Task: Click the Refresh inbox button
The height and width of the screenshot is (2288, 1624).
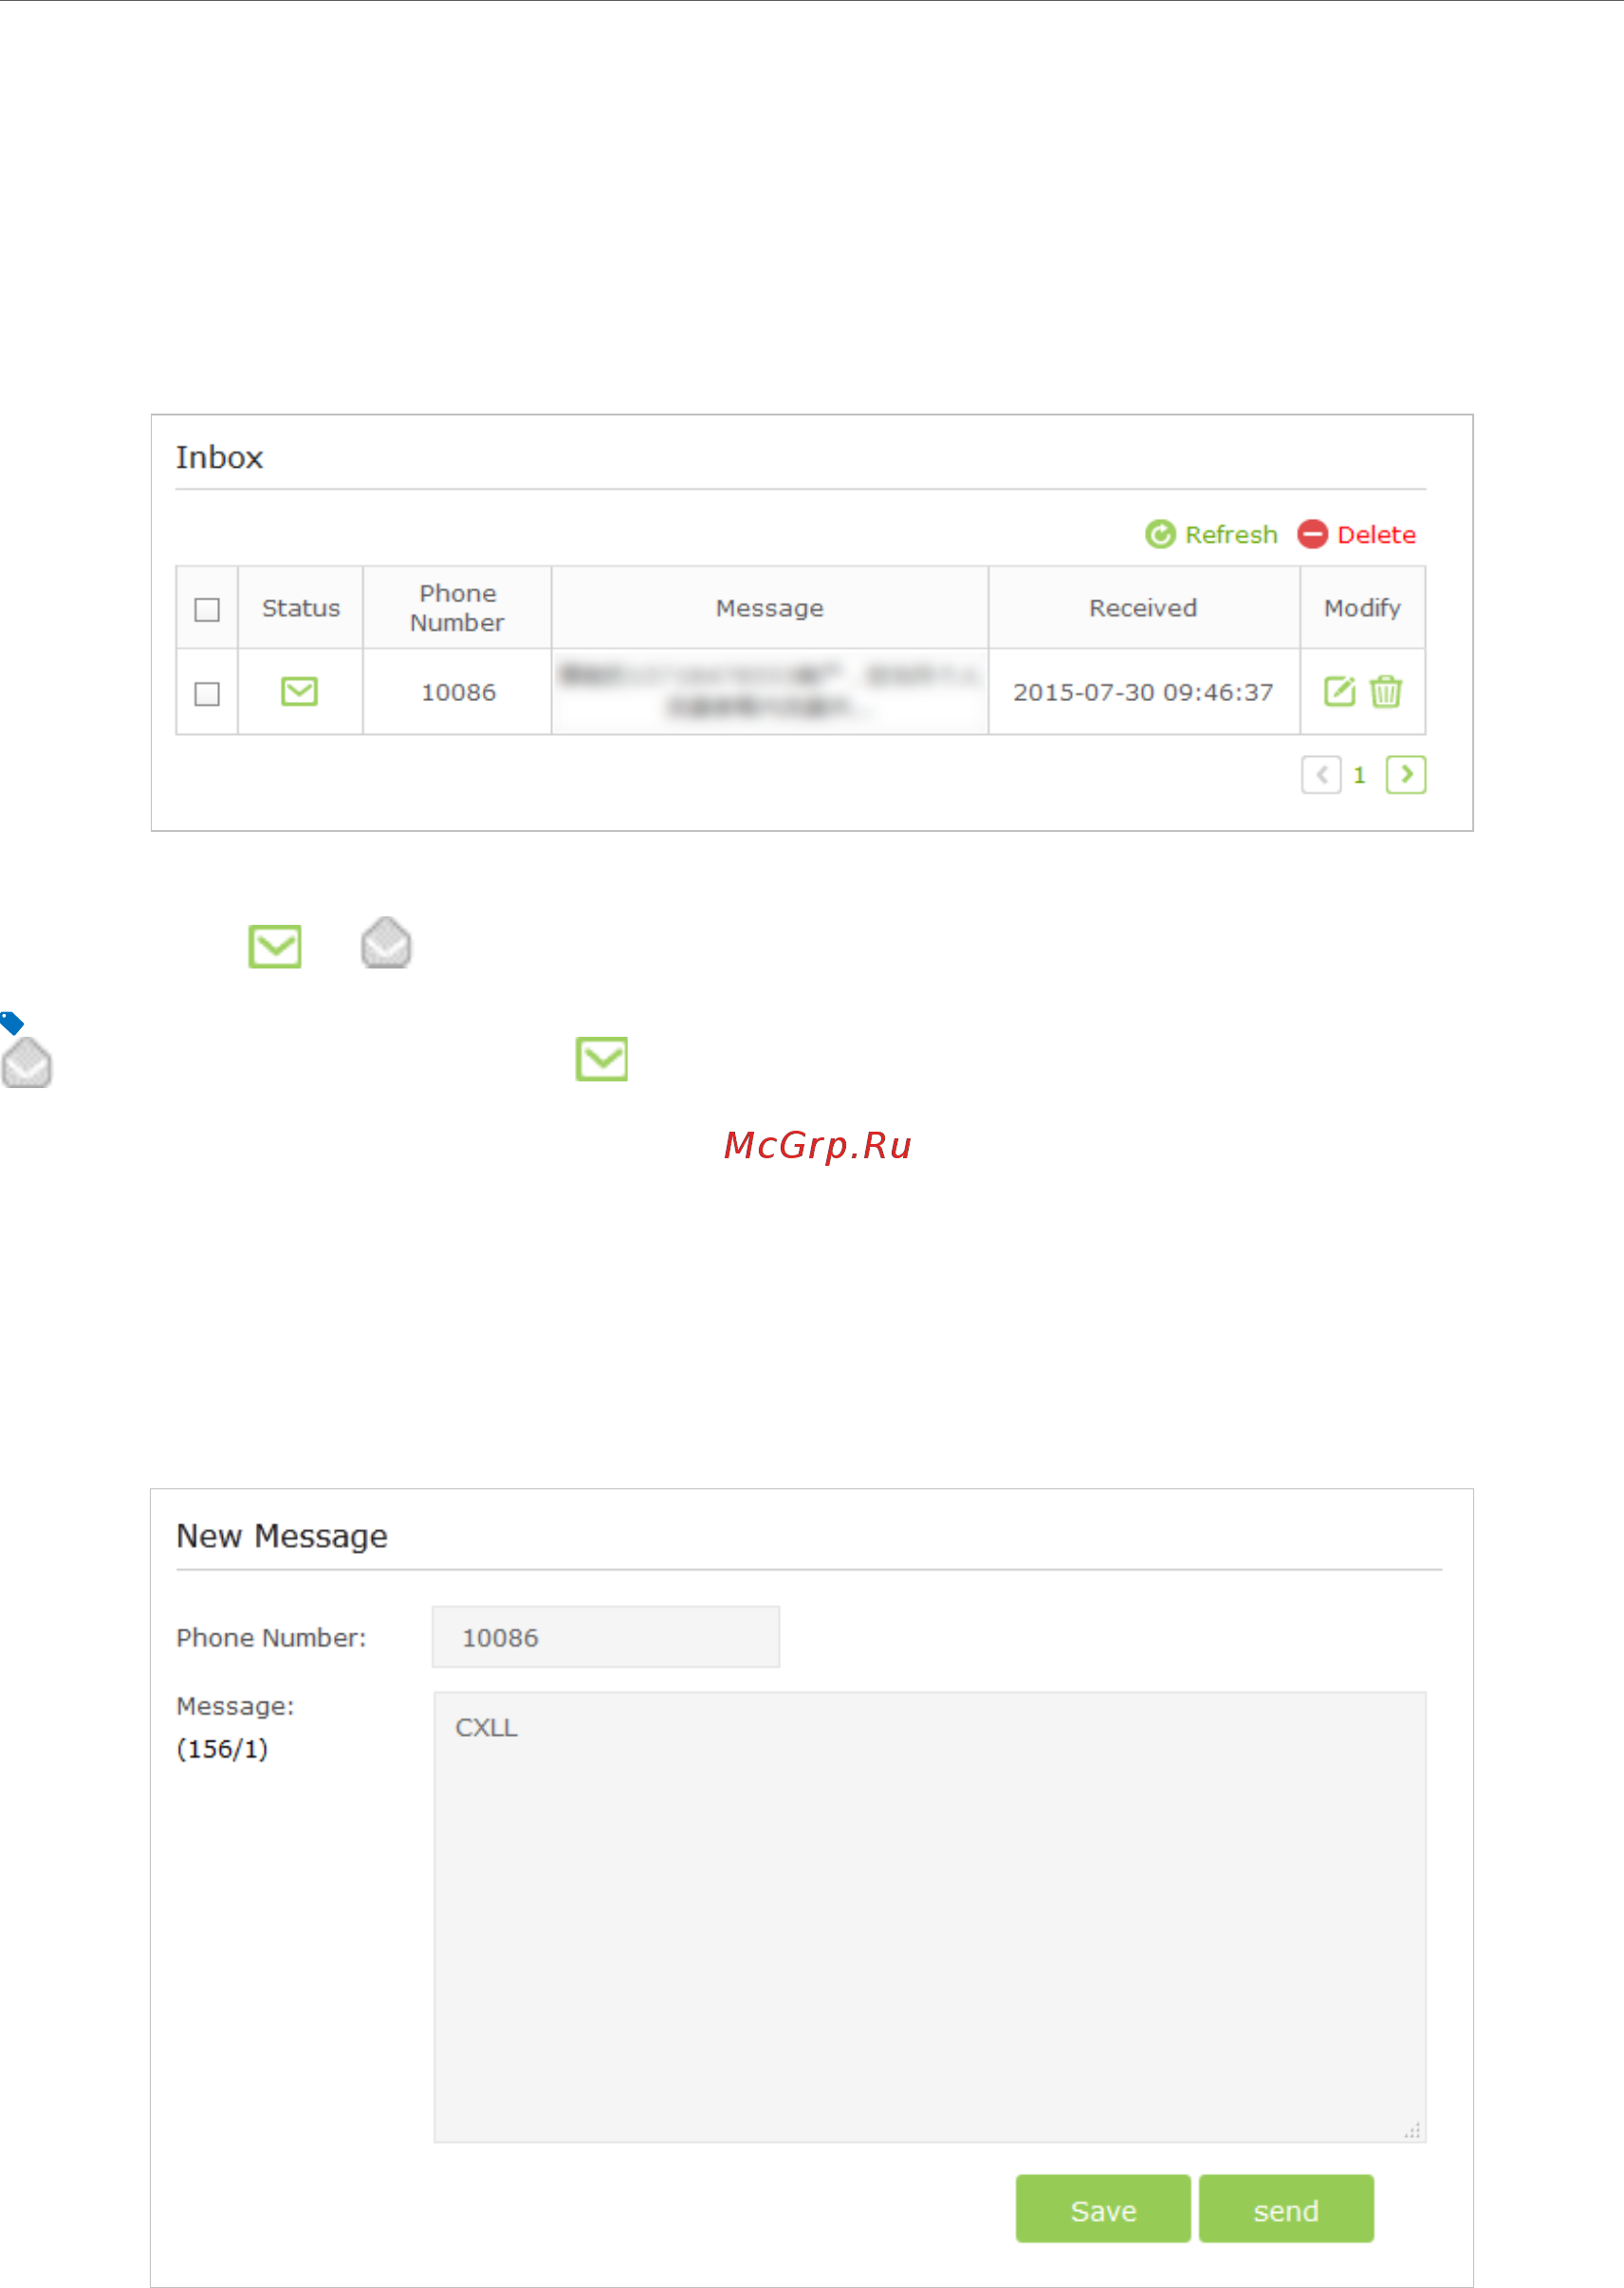Action: tap(1211, 535)
